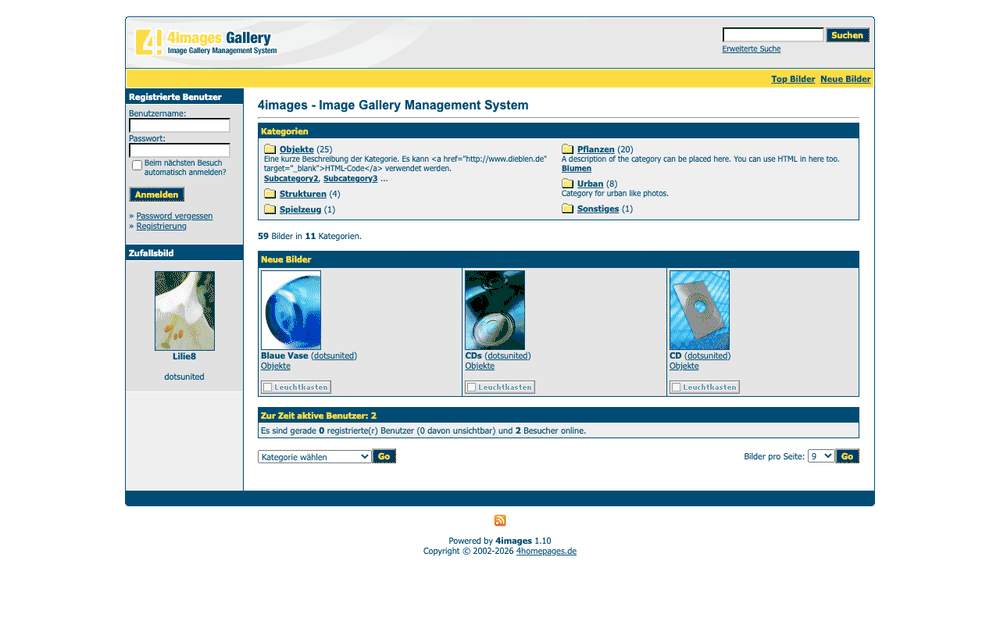
Task: Tick the Leuchtkasten checkbox under CD
Action: pyautogui.click(x=676, y=387)
